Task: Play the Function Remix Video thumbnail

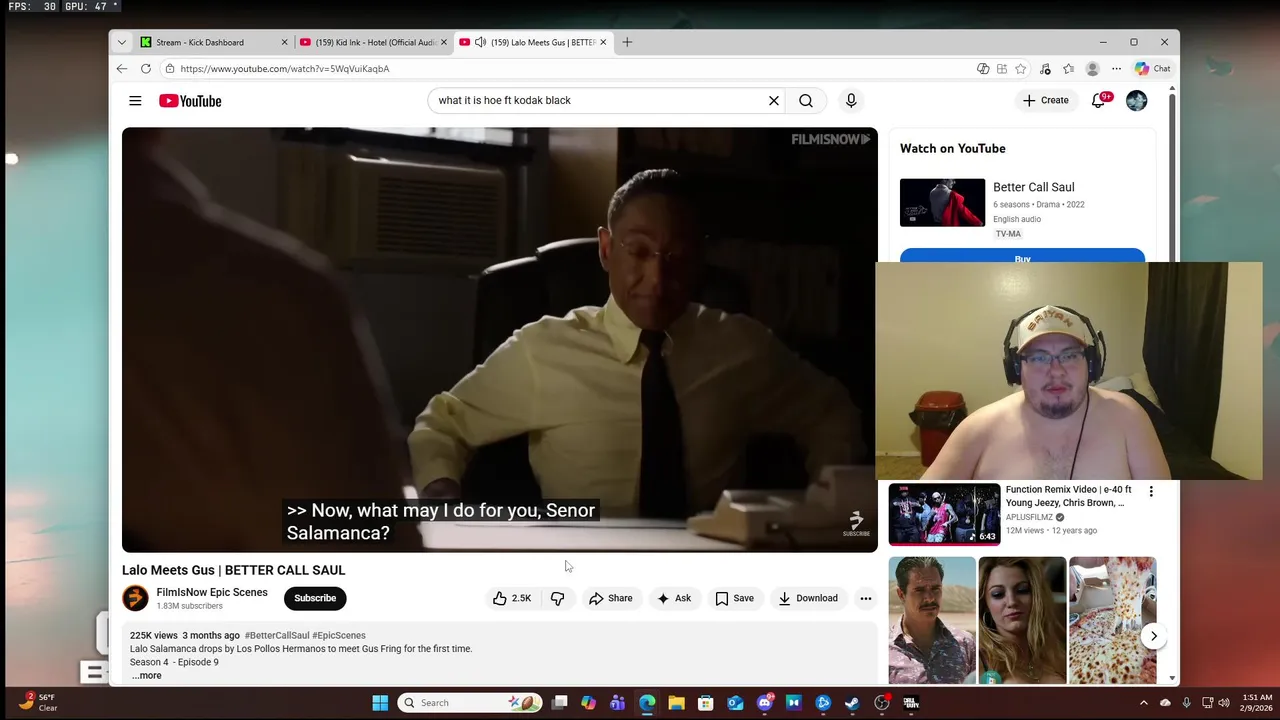Action: tap(944, 514)
